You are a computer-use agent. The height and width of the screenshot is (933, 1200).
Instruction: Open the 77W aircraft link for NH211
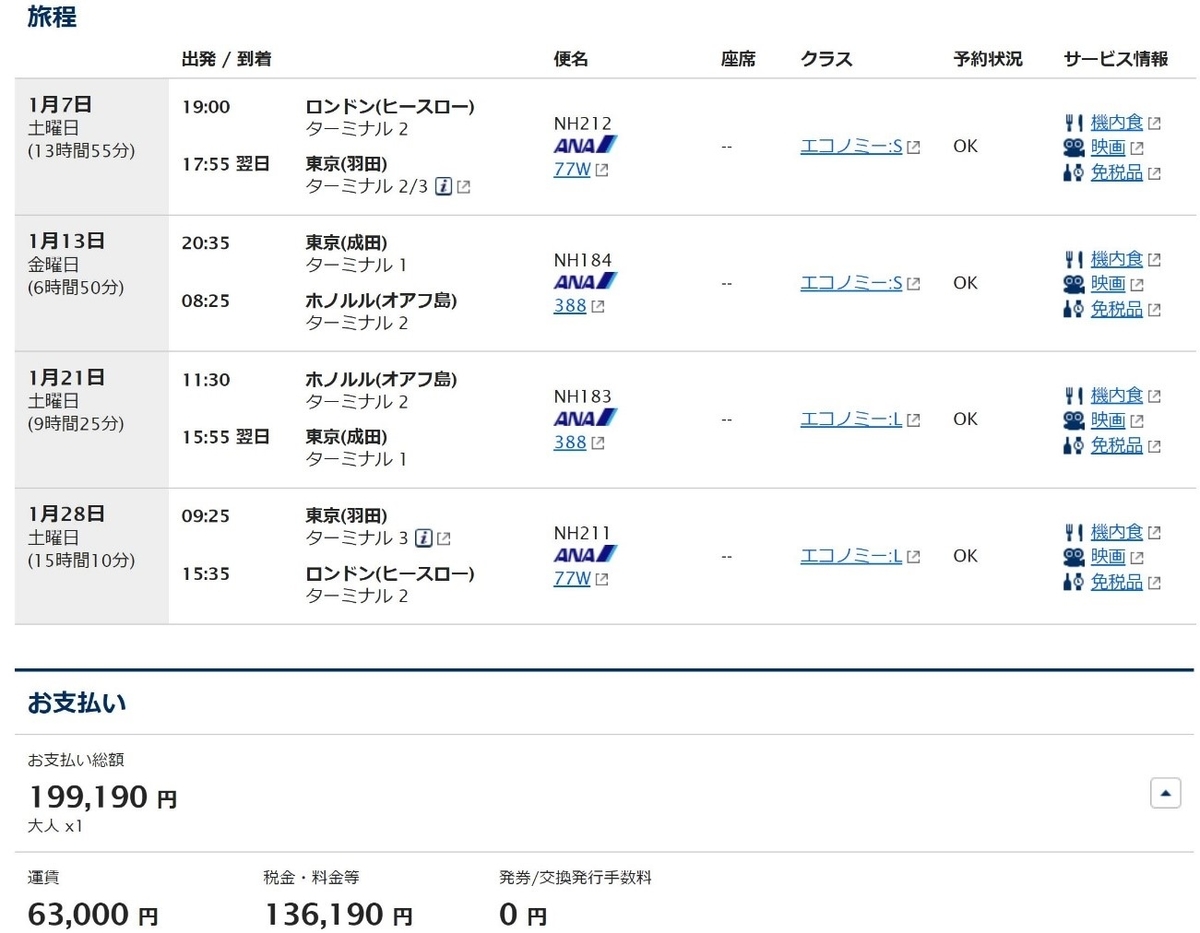[x=572, y=578]
